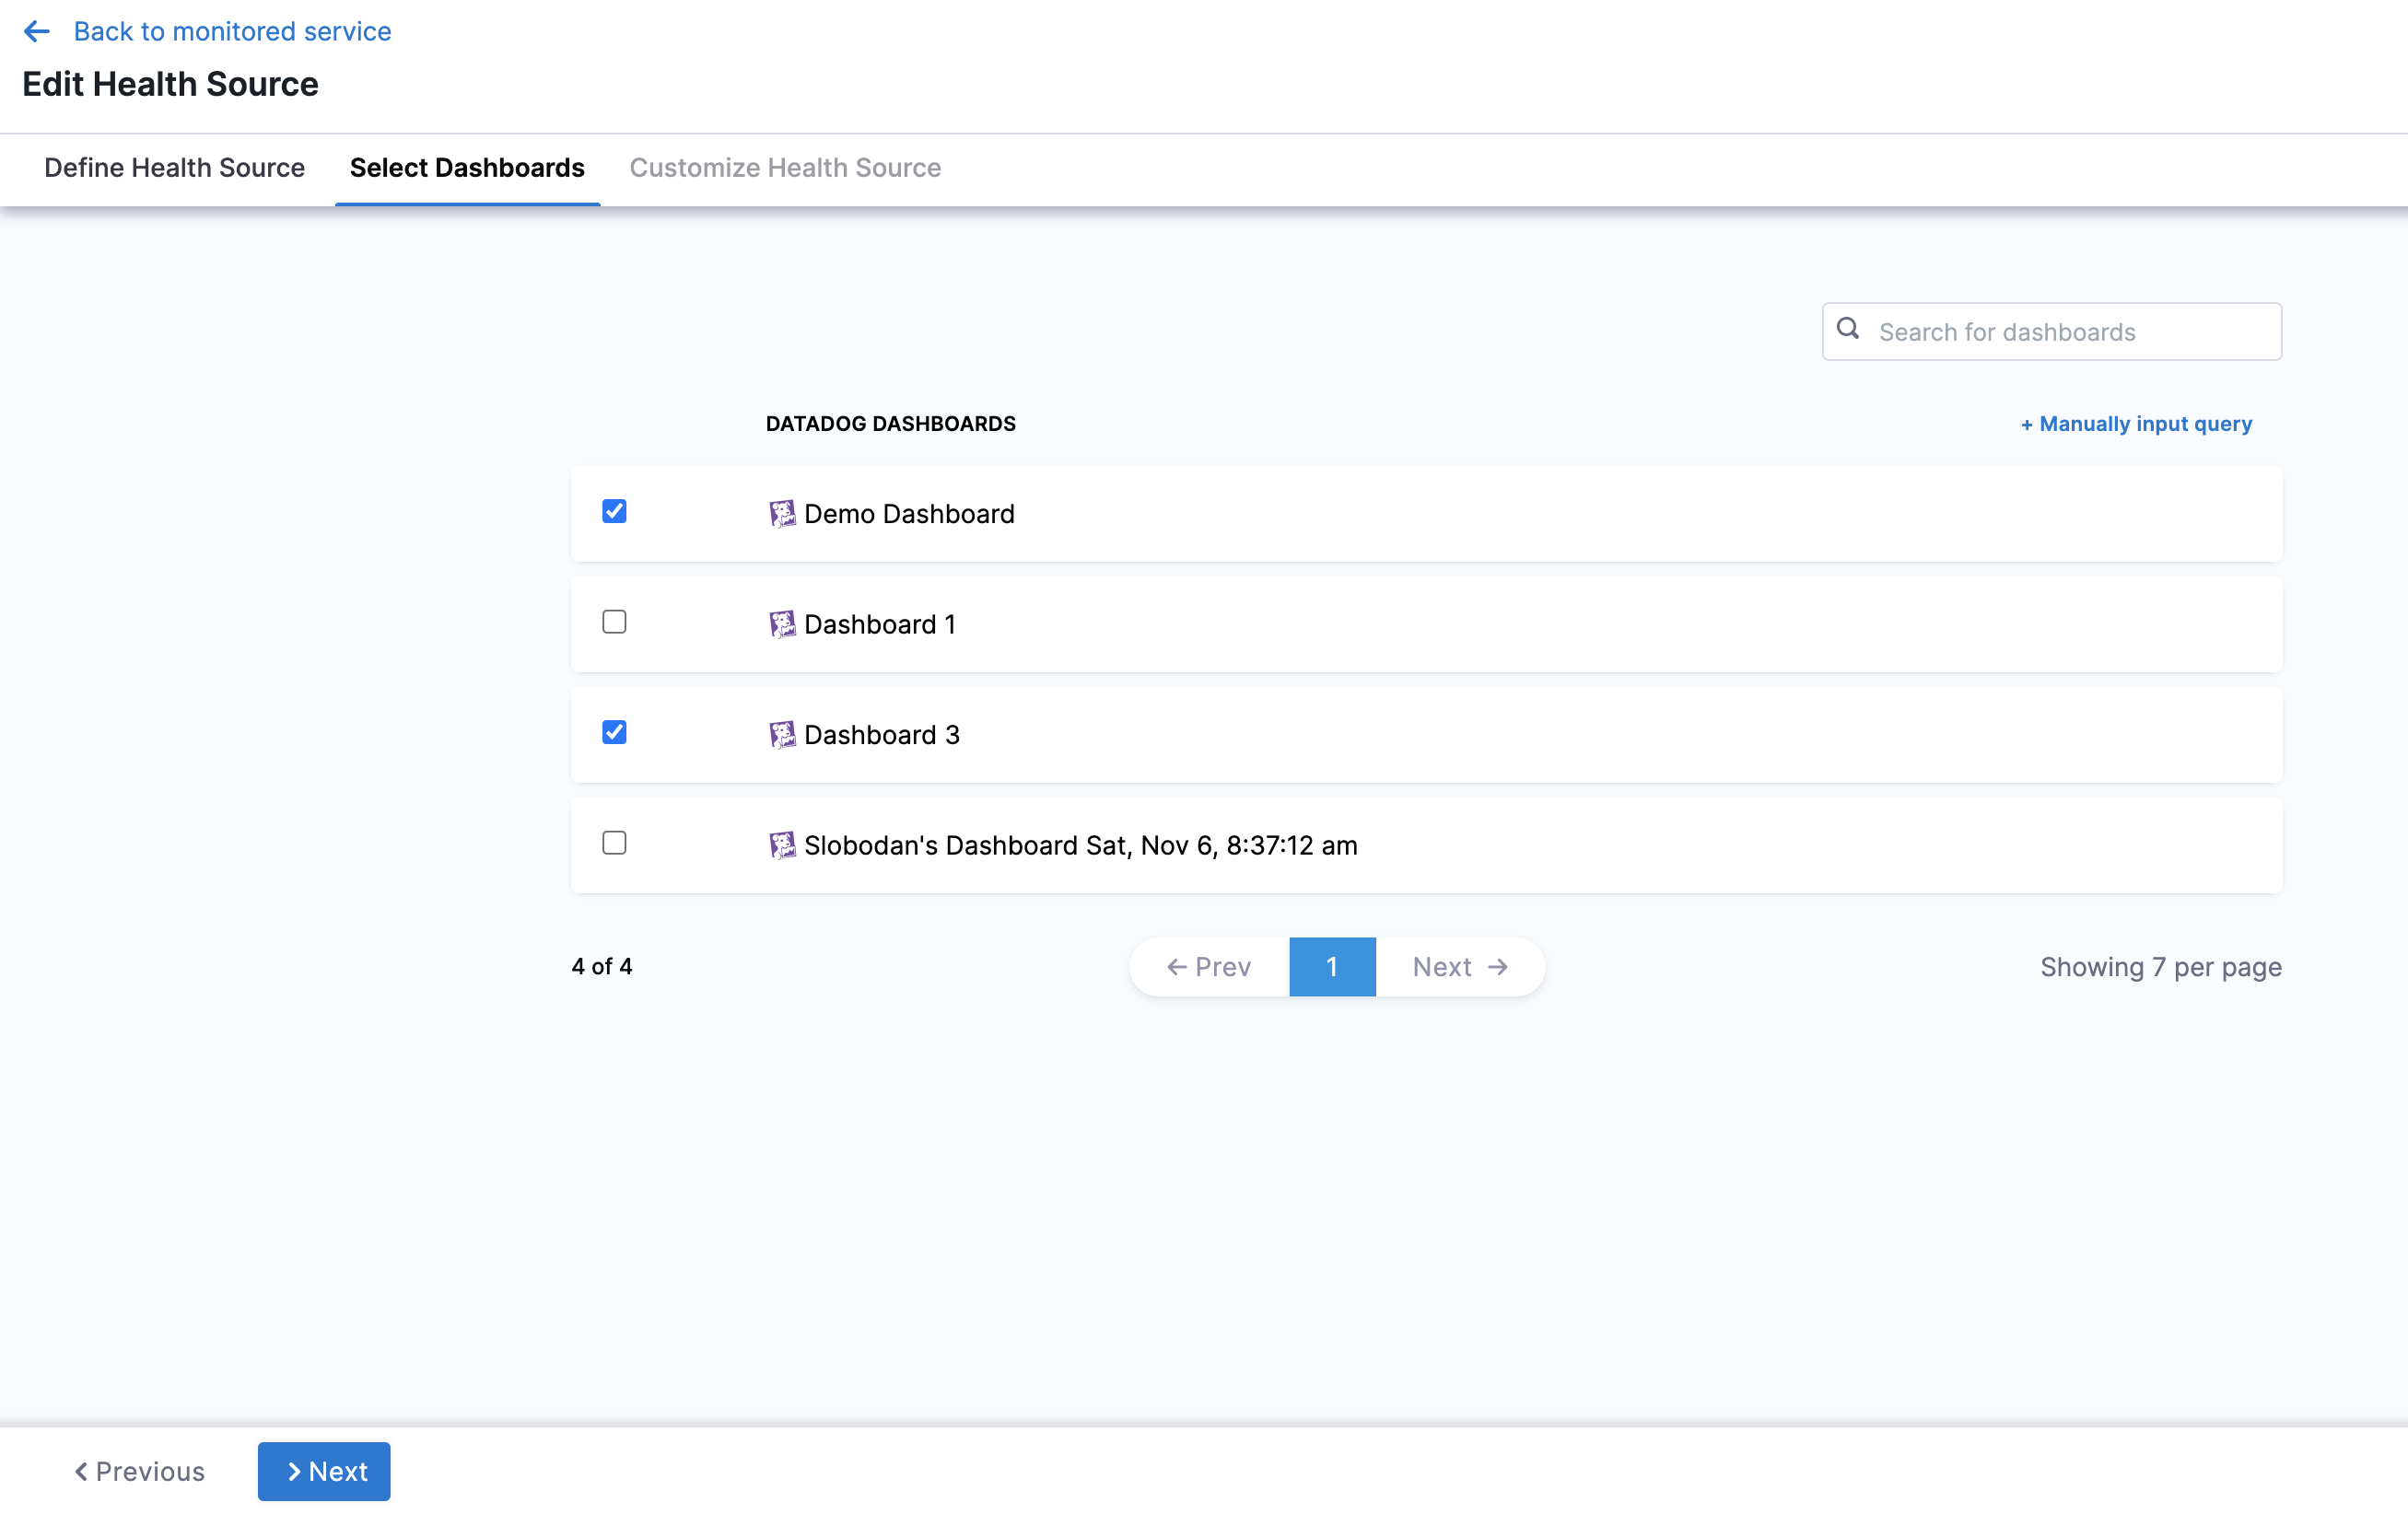Image resolution: width=2408 pixels, height=1514 pixels.
Task: Check the Dashboard 1 checkbox
Action: point(614,622)
